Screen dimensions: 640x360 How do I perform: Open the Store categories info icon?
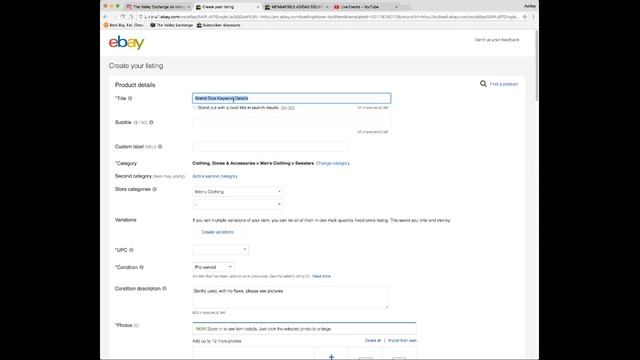[x=155, y=189]
